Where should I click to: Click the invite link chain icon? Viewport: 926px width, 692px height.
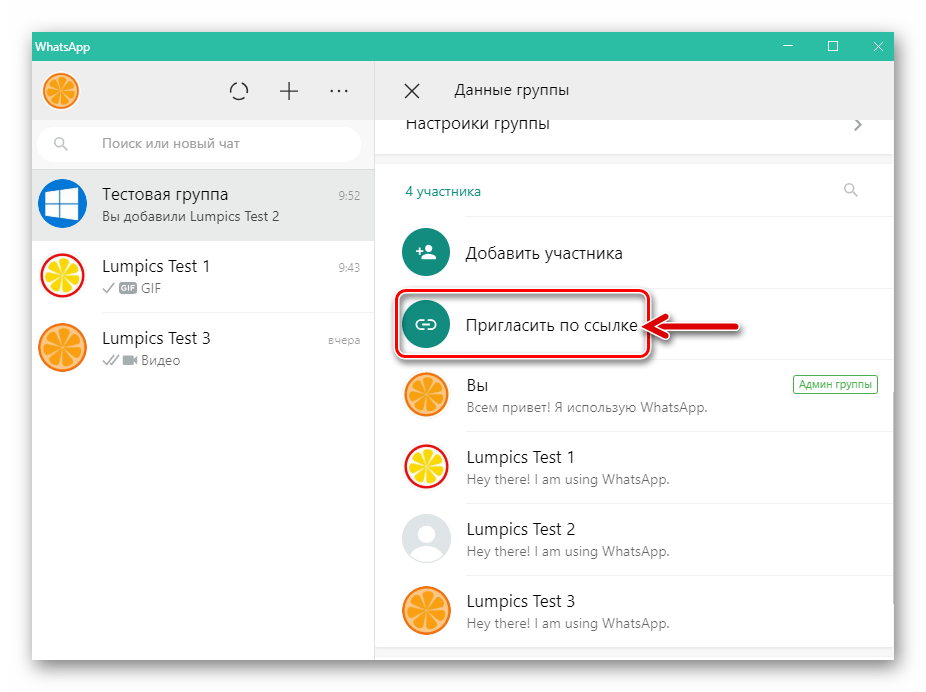pos(426,325)
